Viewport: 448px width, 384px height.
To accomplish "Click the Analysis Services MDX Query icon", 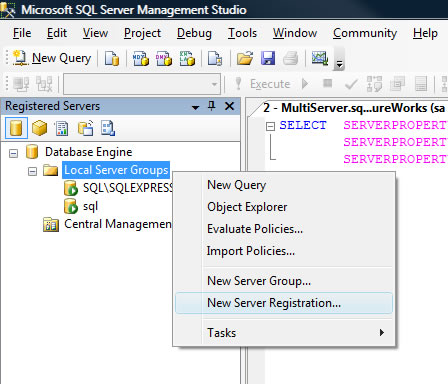I will (x=141, y=58).
